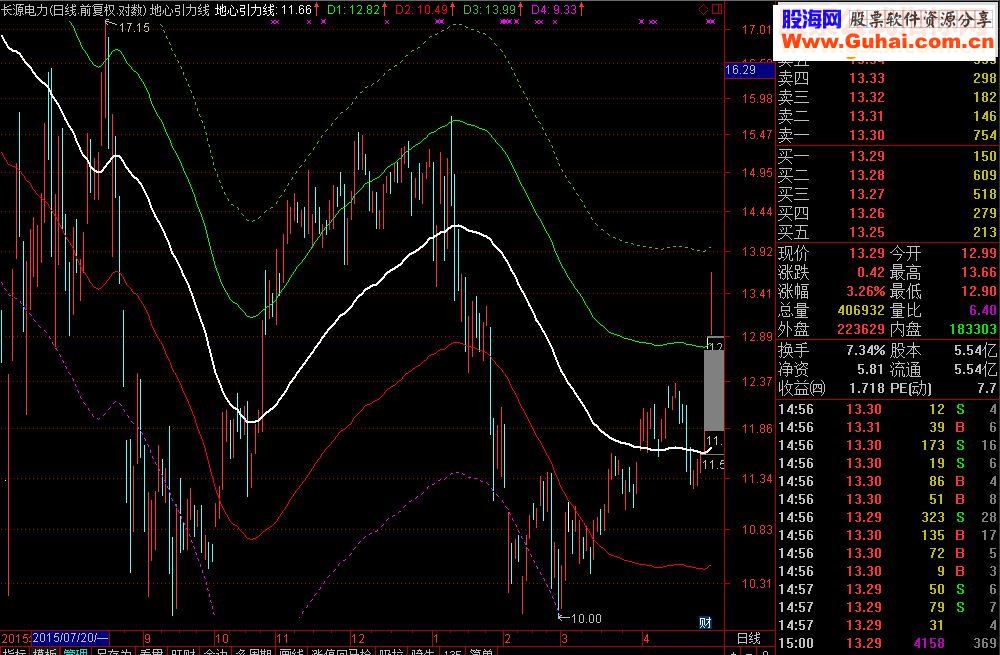The height and width of the screenshot is (655, 1000).
Task: Click the 买一 13.29 order row
Action: point(887,156)
